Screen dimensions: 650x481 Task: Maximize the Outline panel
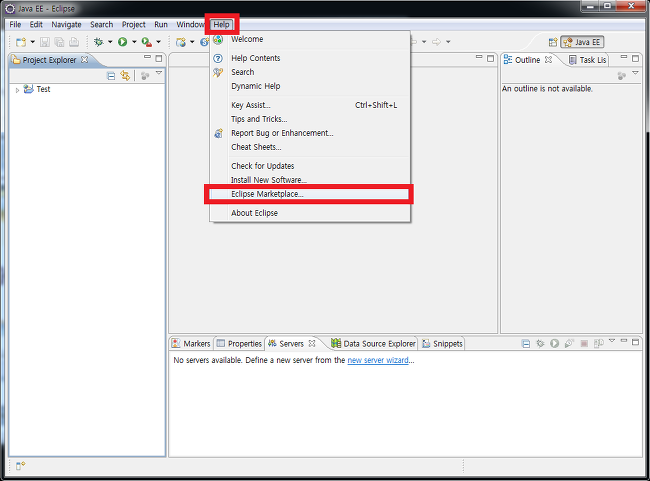click(635, 59)
